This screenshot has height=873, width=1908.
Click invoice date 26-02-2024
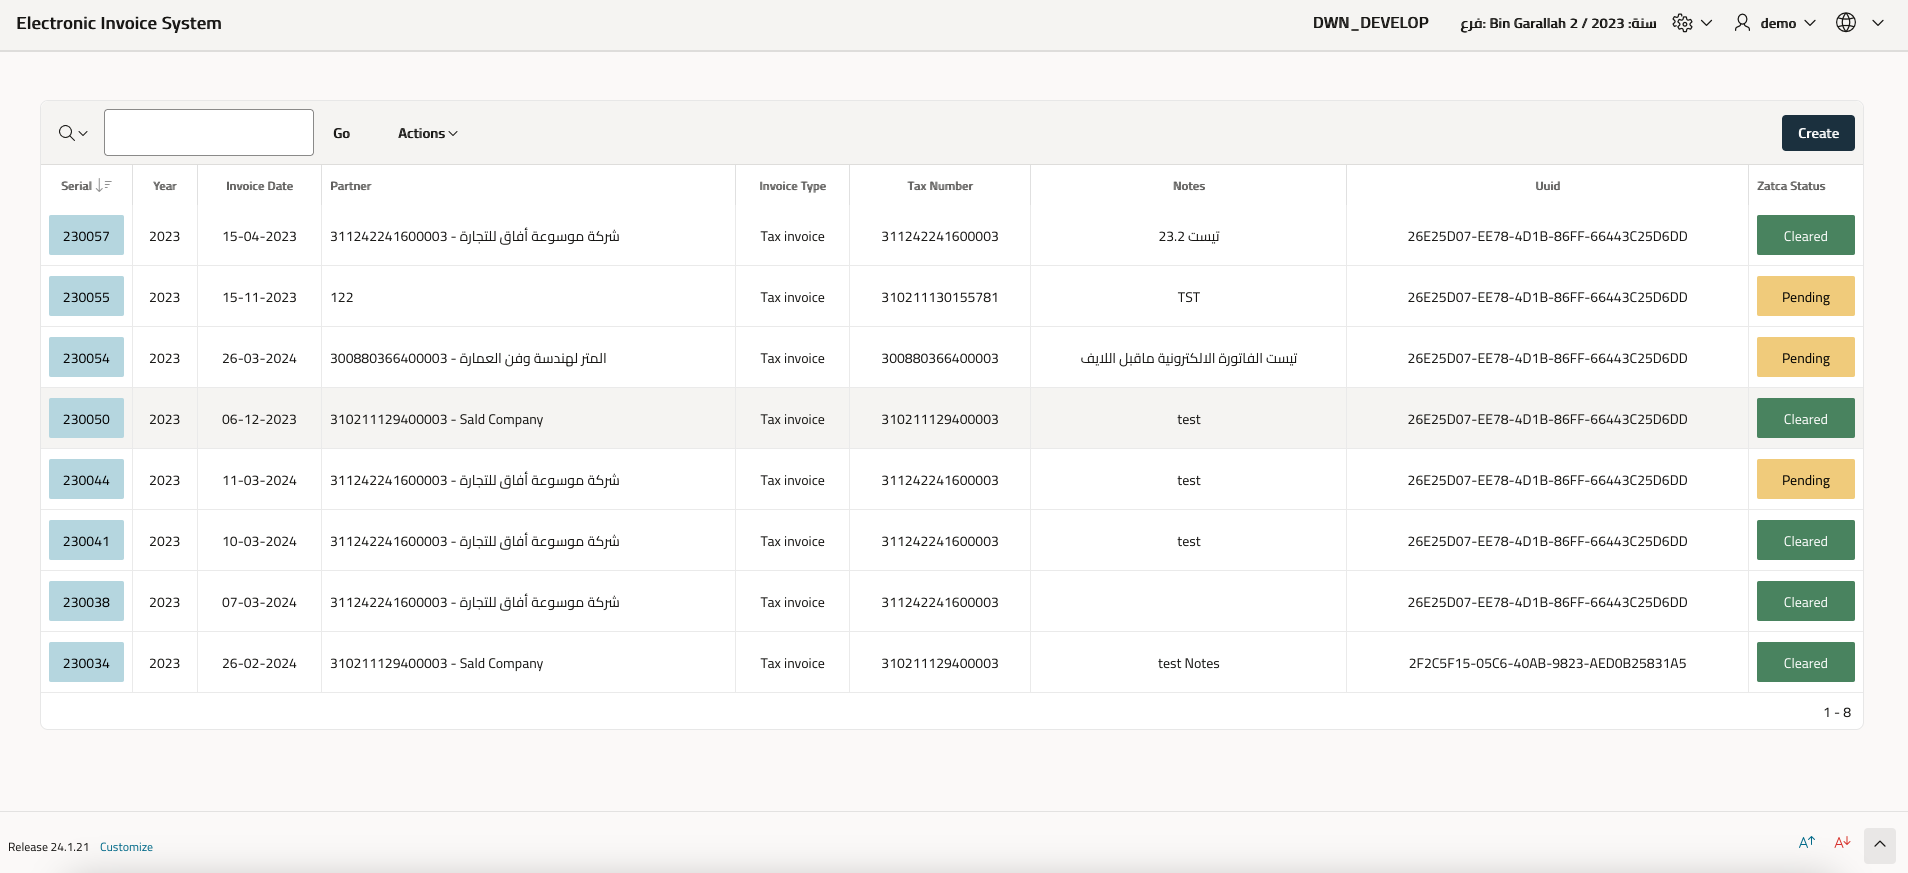tap(259, 663)
